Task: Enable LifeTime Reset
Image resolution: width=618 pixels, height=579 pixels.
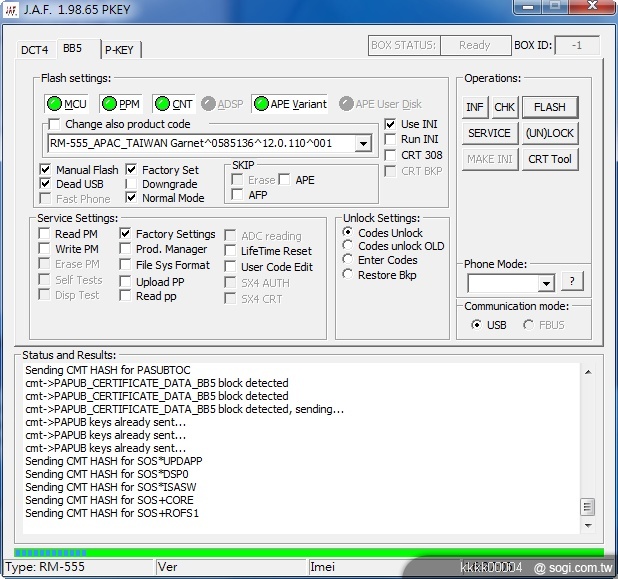Action: coord(230,251)
